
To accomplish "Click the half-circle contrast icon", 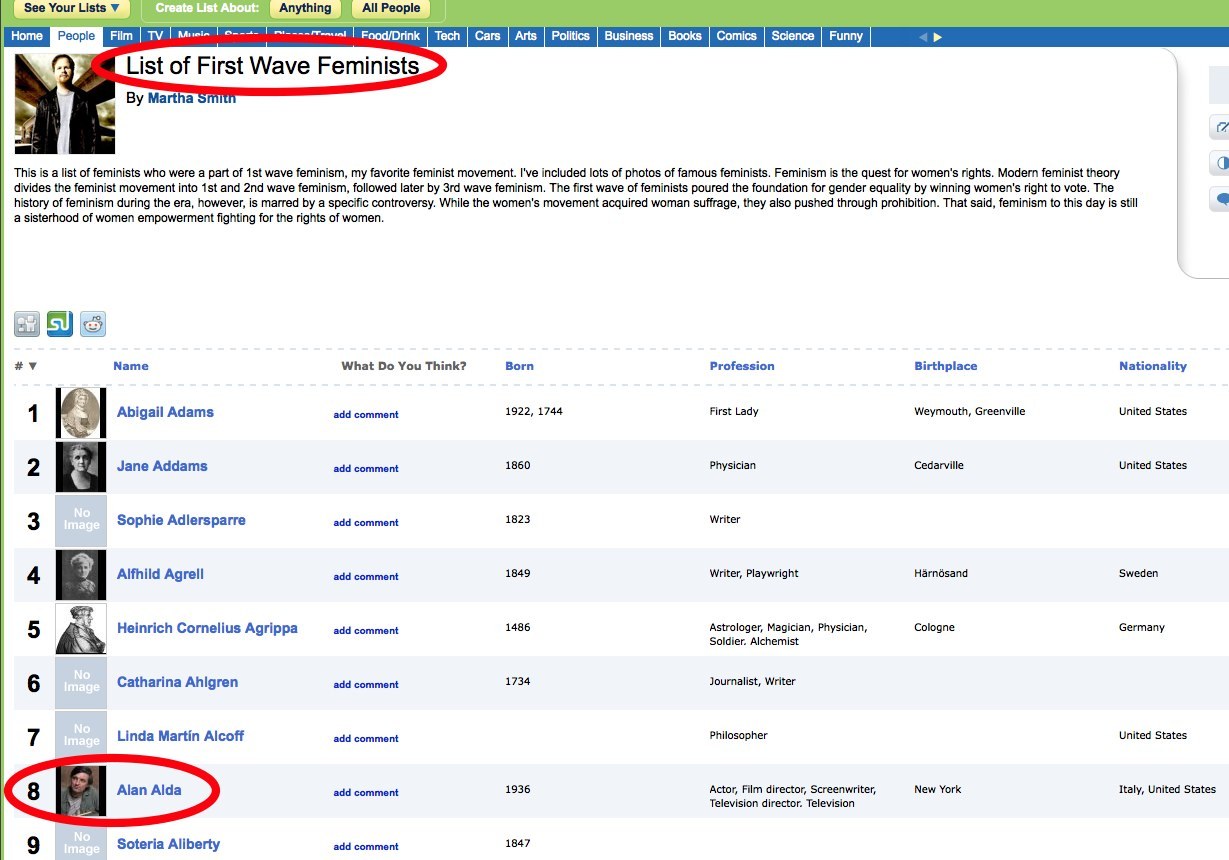I will (1221, 163).
